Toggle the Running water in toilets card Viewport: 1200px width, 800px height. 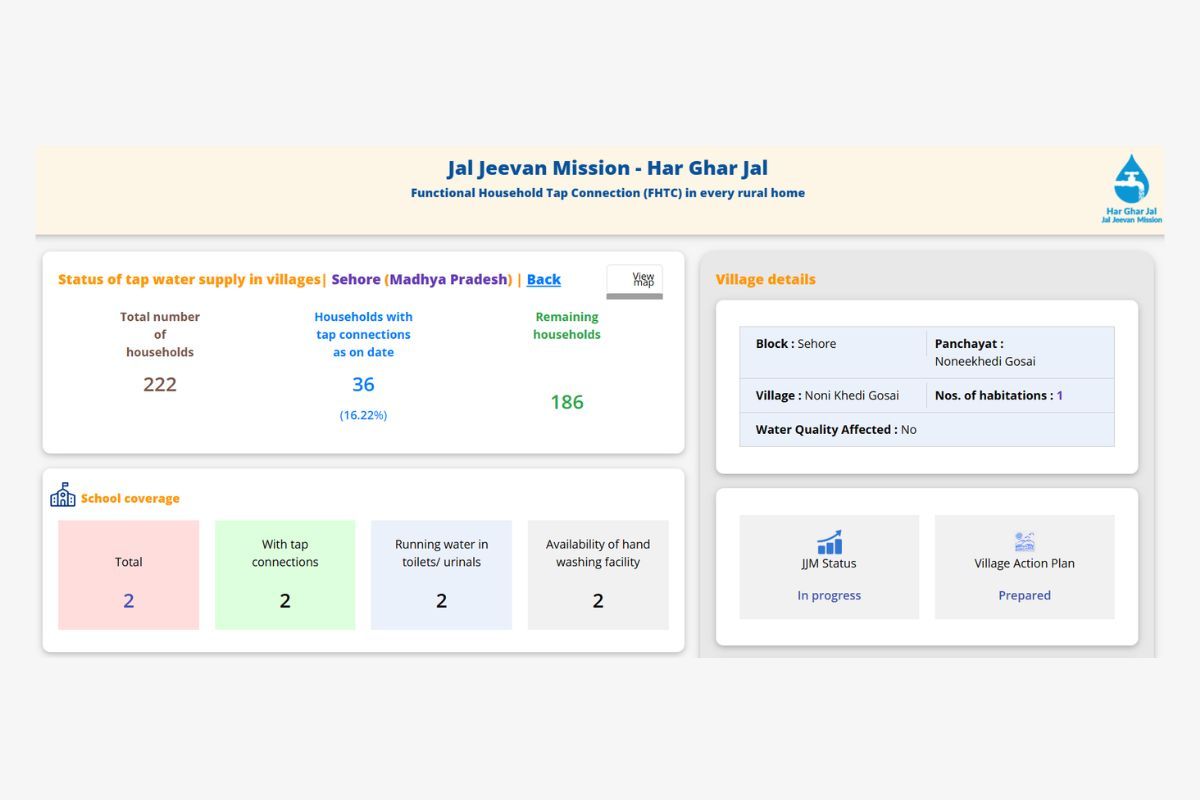tap(441, 574)
